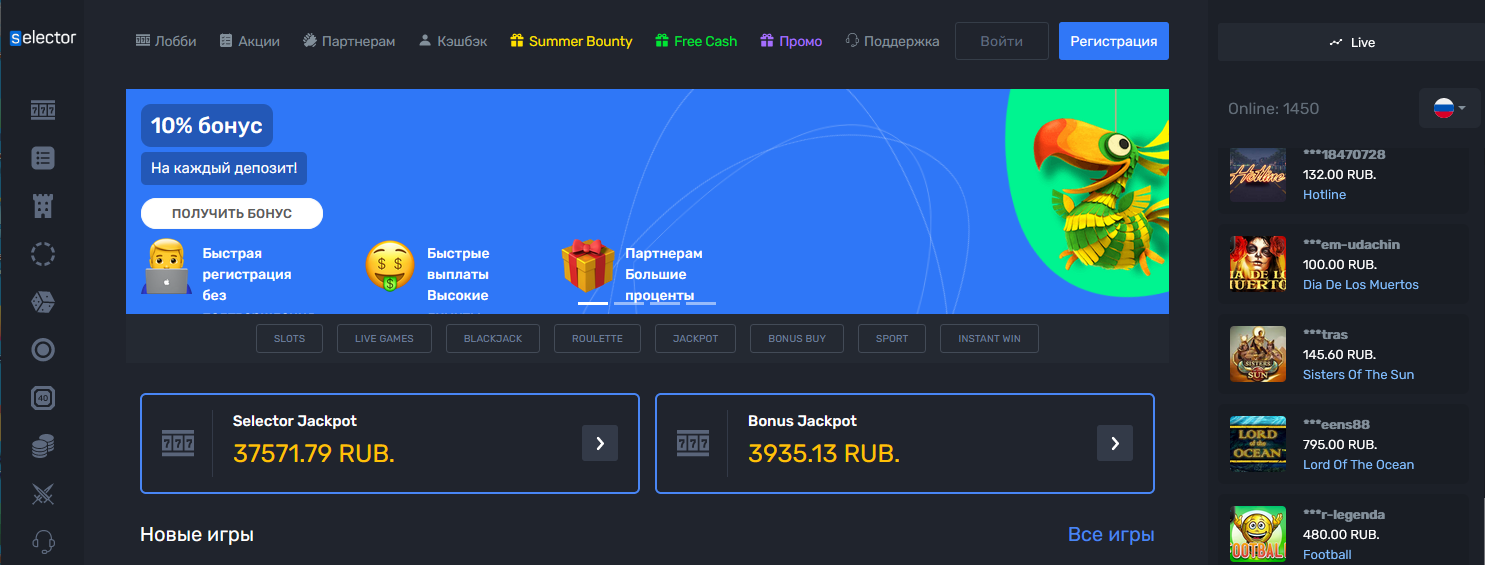Open Акции in the top menu
This screenshot has width=1485, height=565.
(250, 41)
